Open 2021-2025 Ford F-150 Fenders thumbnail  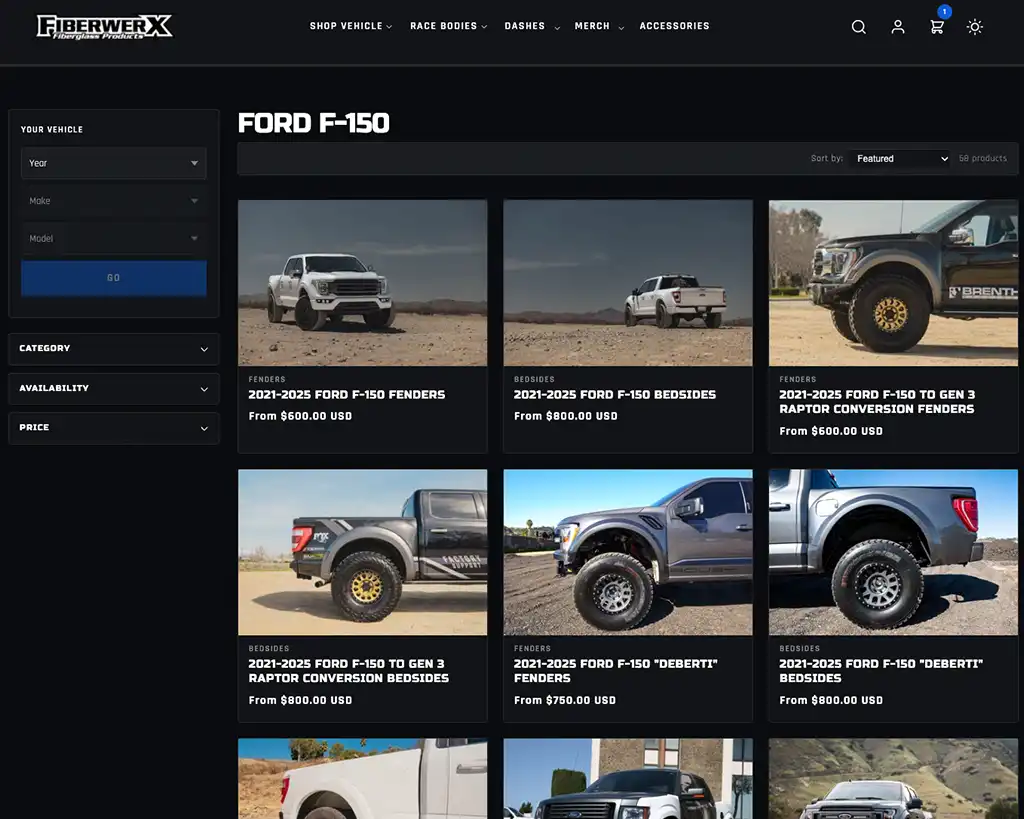click(362, 283)
